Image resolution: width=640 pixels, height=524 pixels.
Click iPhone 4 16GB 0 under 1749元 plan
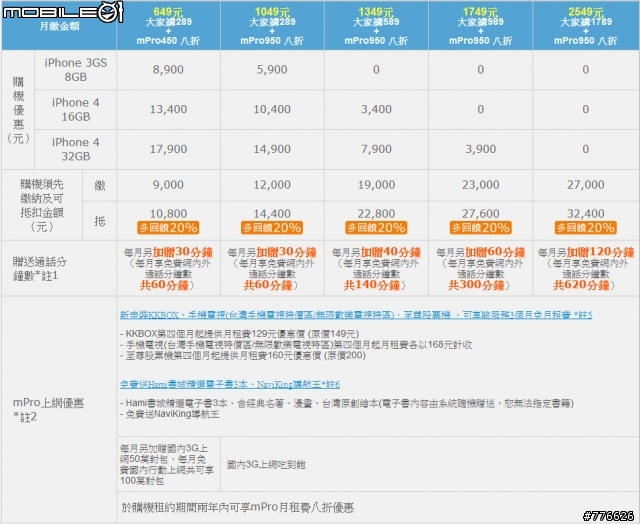(x=481, y=109)
